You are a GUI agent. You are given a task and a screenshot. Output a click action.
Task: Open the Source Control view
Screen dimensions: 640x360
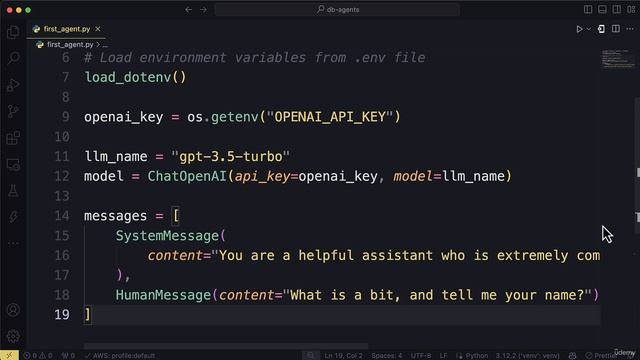click(13, 111)
